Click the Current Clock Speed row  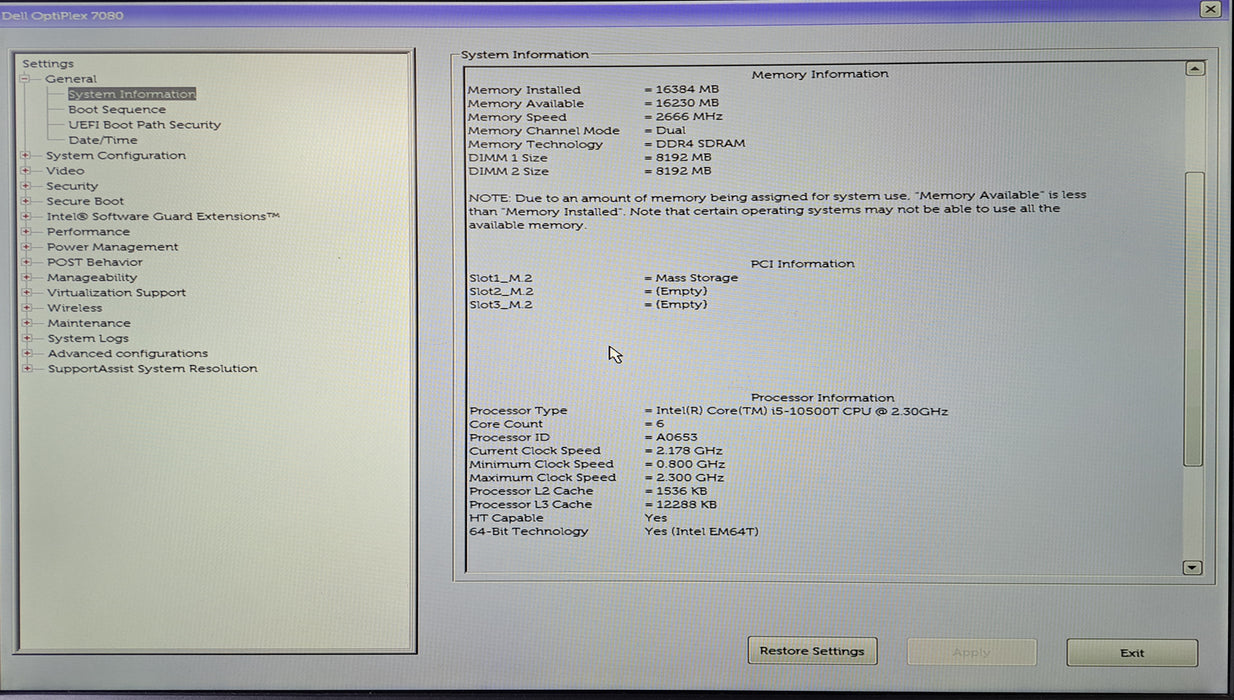click(597, 451)
